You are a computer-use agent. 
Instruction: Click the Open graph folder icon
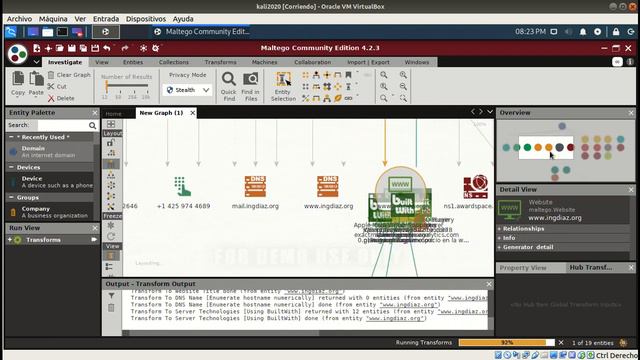click(60, 48)
